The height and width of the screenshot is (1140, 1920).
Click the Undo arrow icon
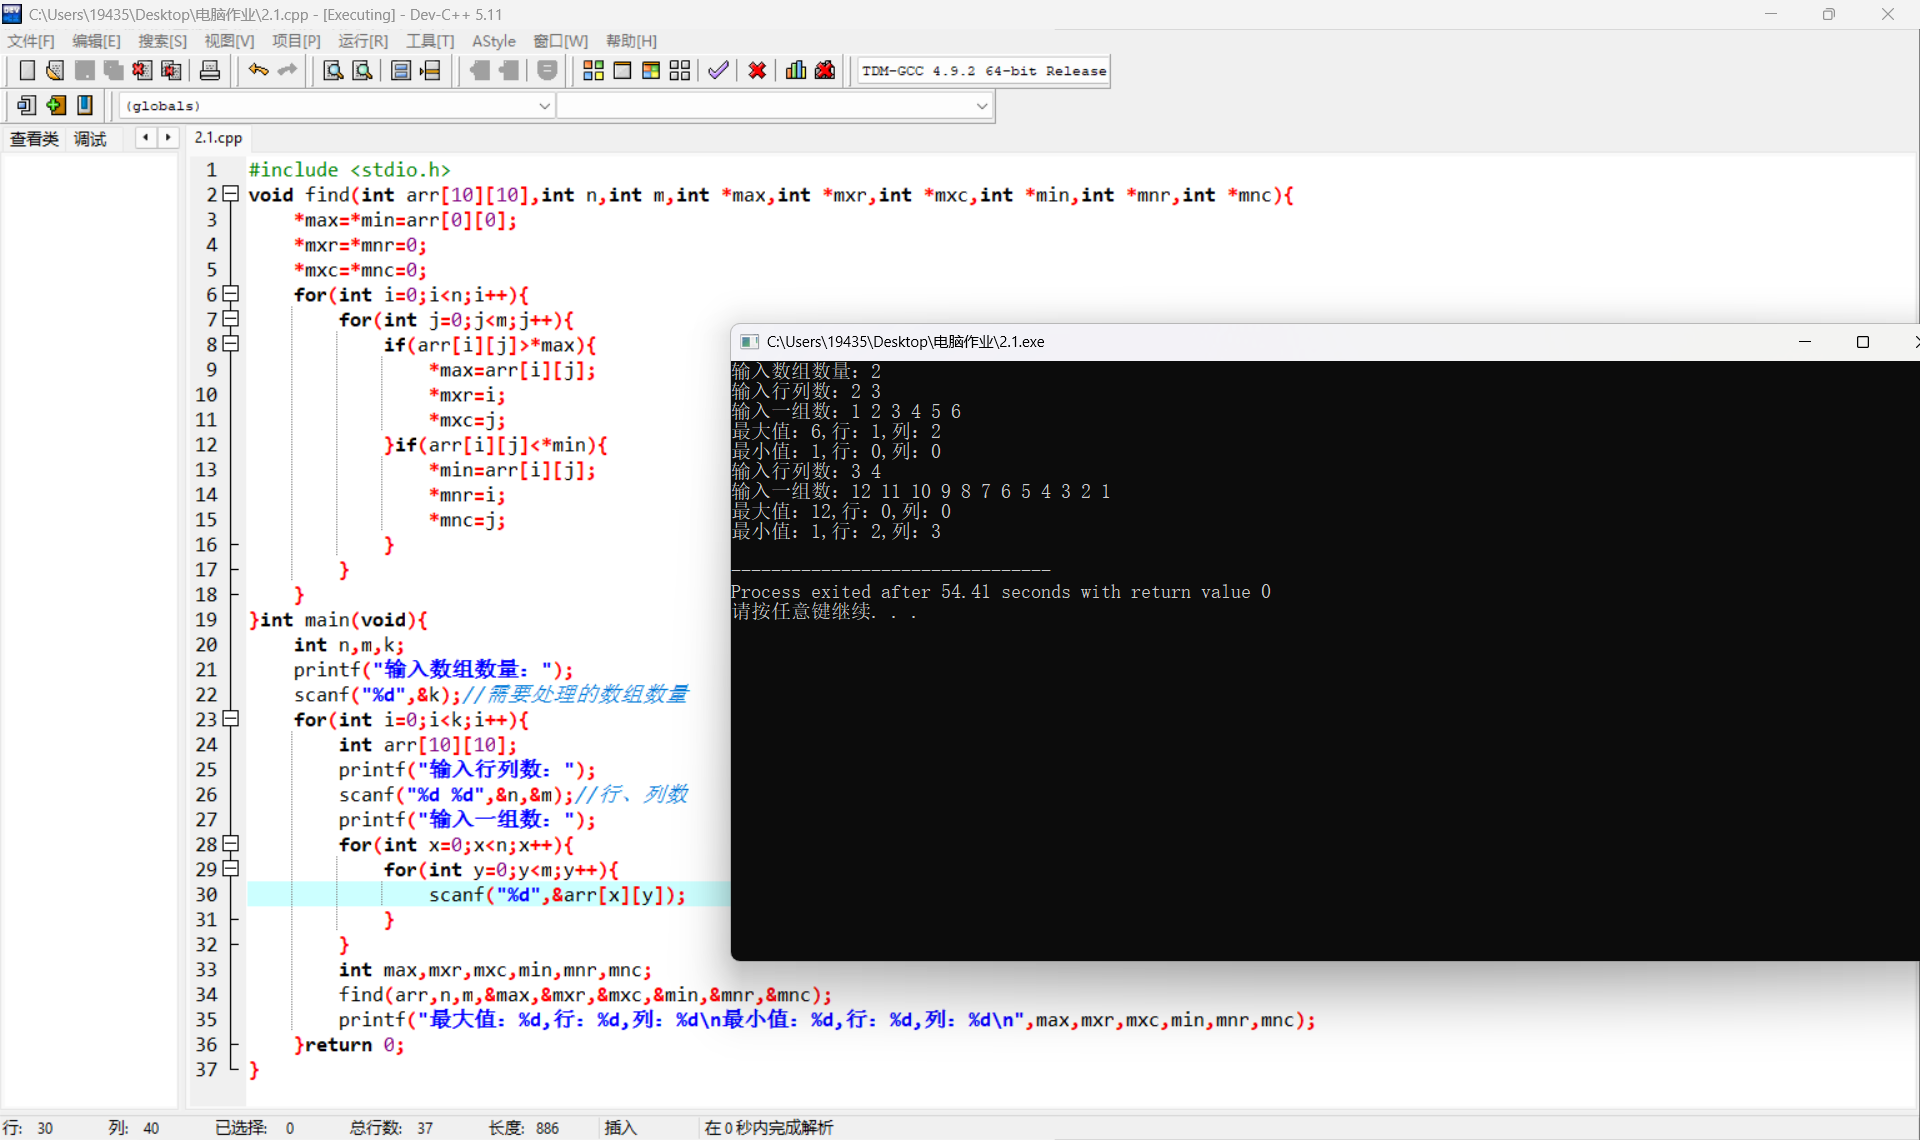click(x=258, y=70)
